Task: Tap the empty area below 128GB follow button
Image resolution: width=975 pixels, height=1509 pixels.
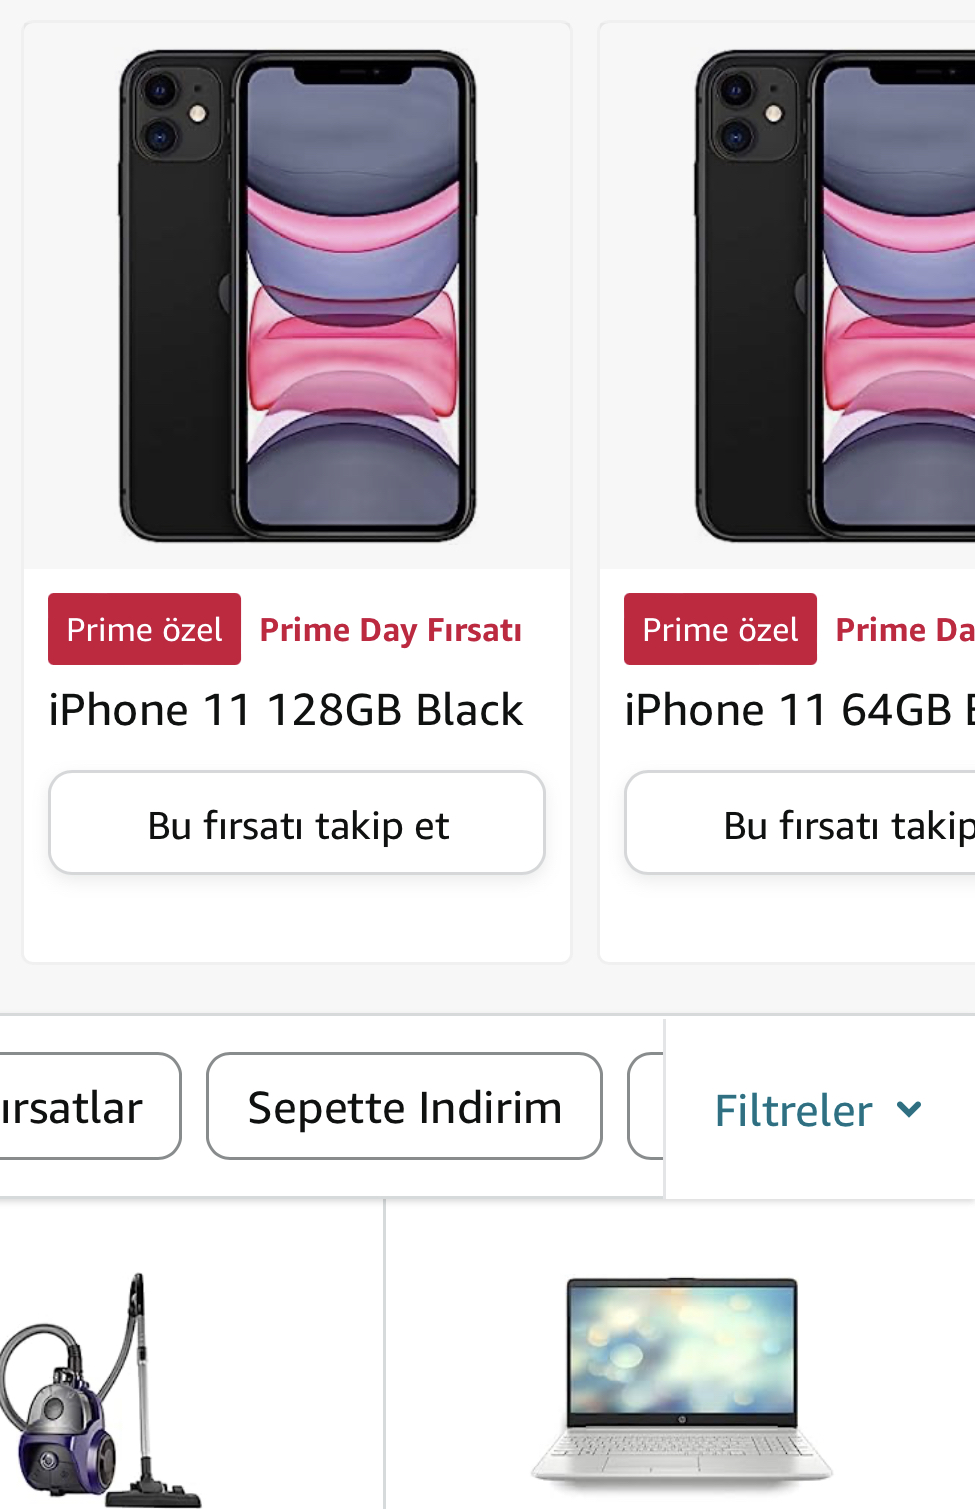Action: click(x=297, y=918)
